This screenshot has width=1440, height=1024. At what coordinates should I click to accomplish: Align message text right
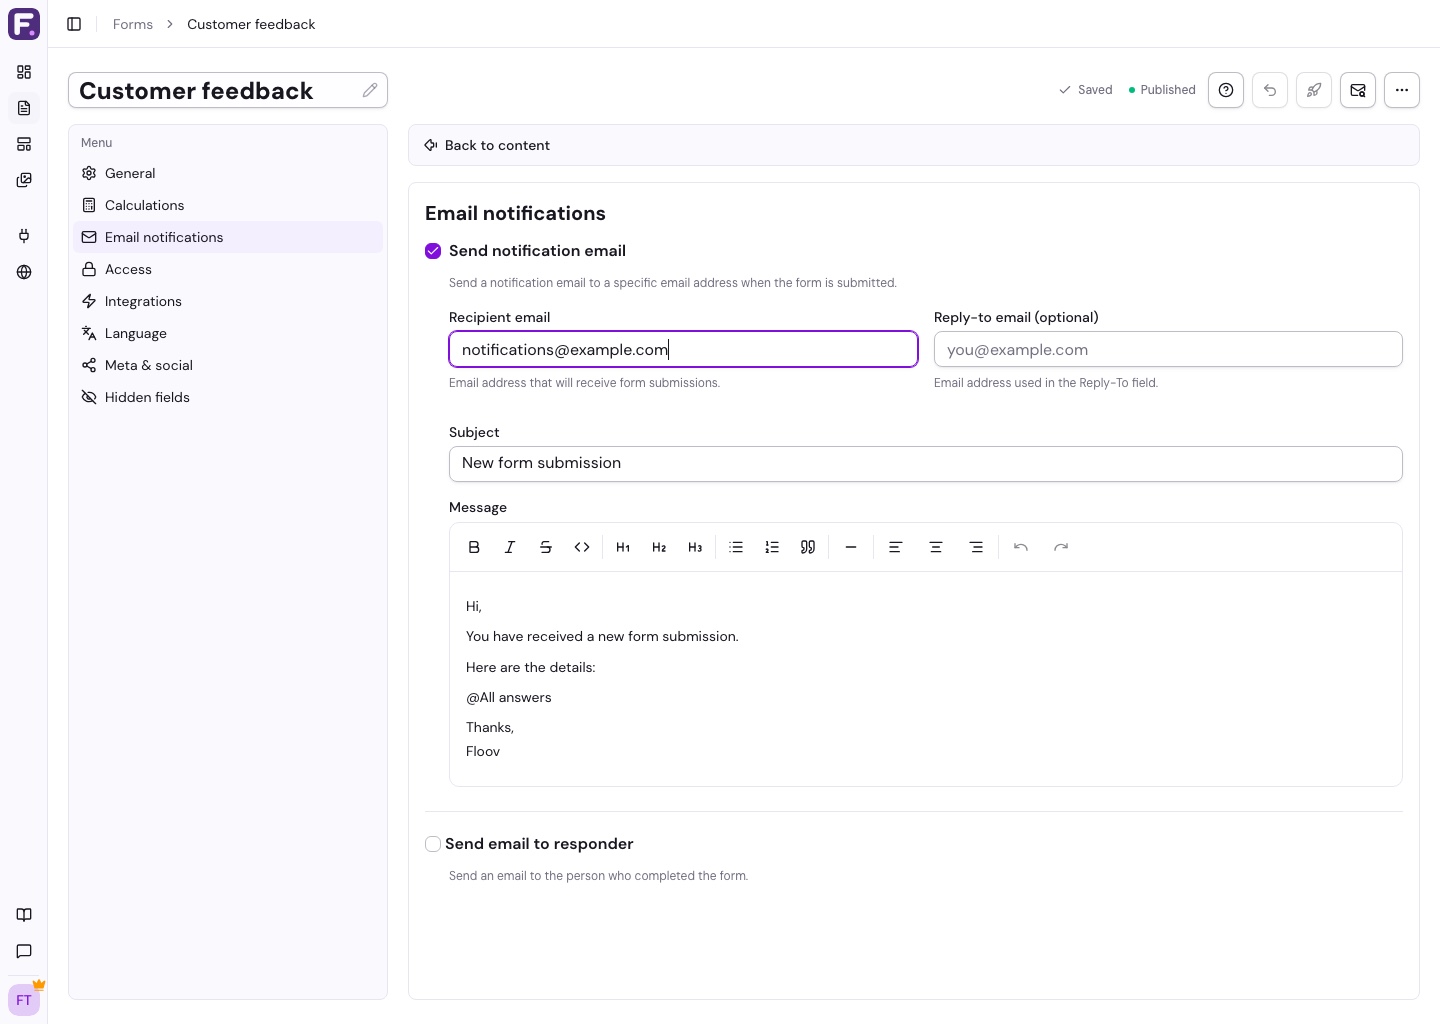[x=976, y=547]
